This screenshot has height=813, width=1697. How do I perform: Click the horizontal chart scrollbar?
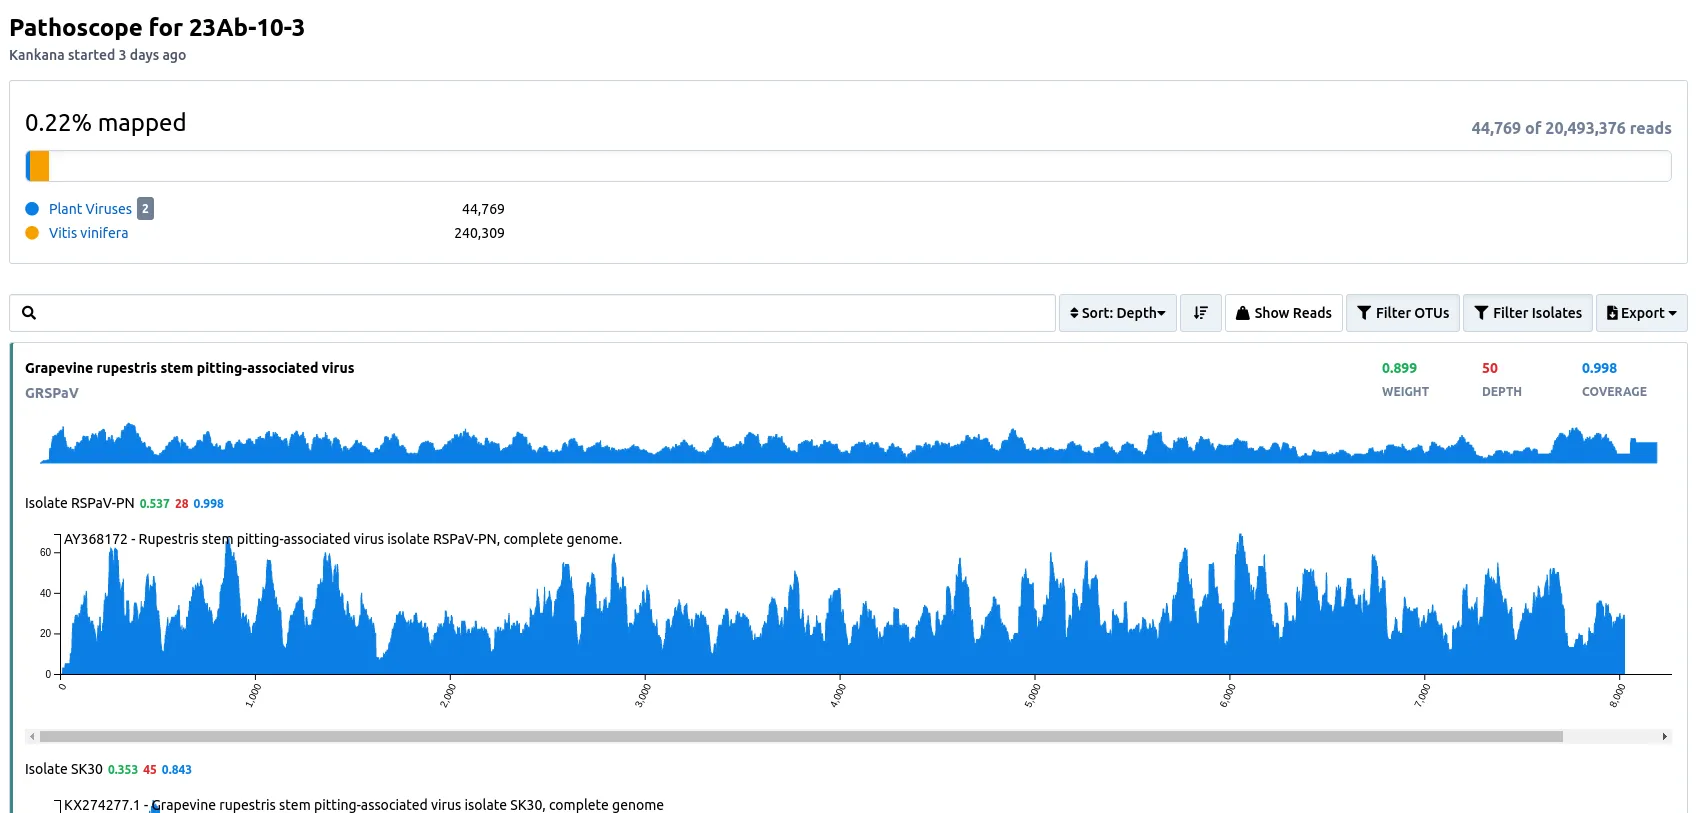pos(800,737)
